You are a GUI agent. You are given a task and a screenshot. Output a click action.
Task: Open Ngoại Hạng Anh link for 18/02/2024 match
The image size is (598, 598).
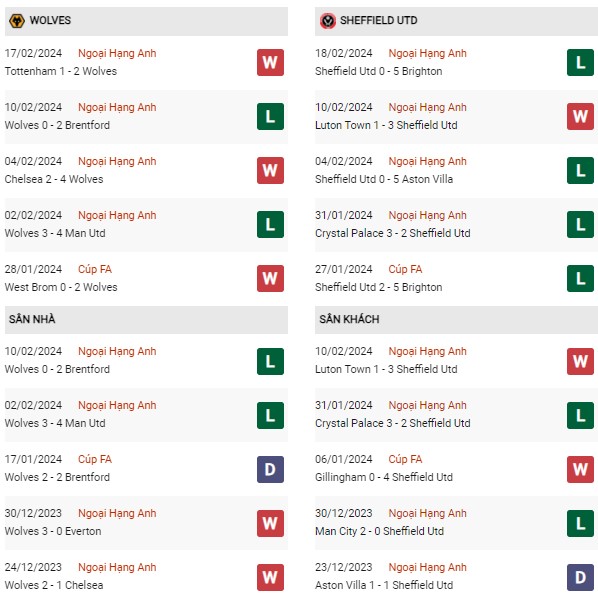tap(428, 53)
